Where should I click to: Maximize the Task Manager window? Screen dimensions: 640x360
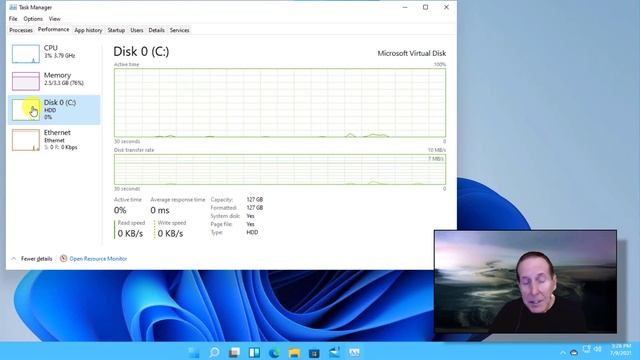(x=425, y=7)
